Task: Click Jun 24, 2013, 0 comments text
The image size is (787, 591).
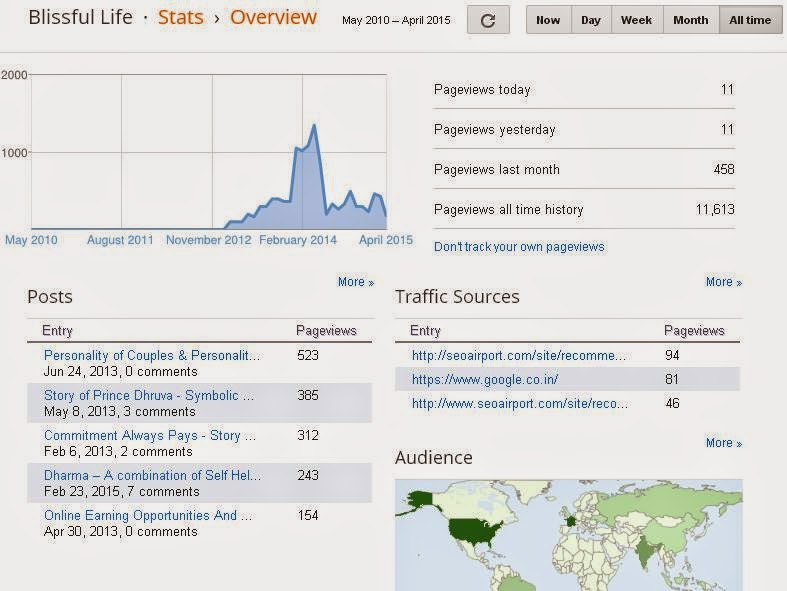Action: (x=120, y=372)
